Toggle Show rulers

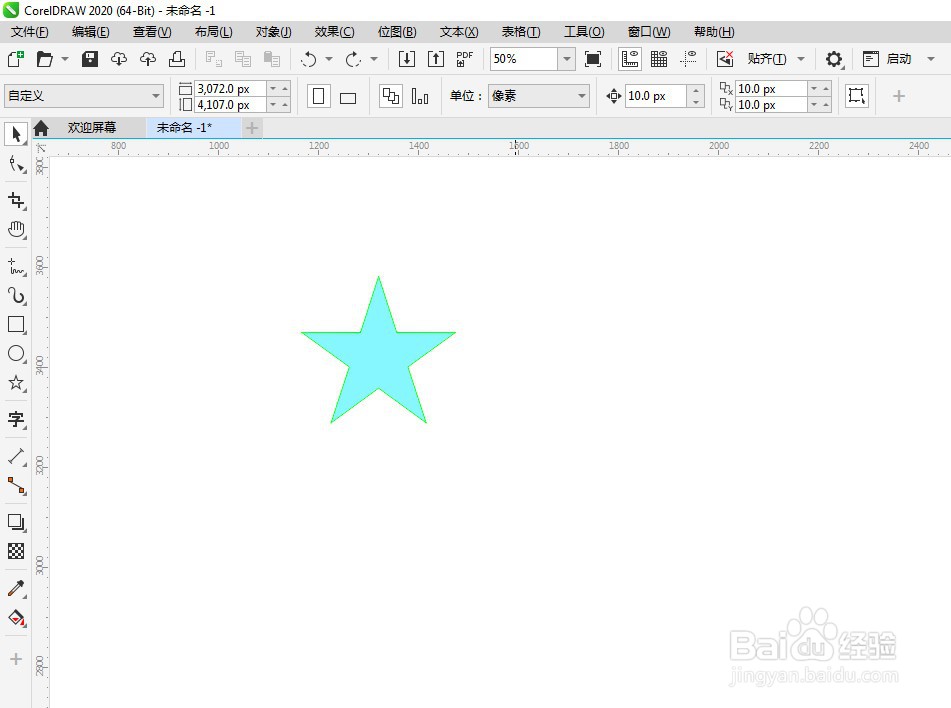click(x=630, y=59)
